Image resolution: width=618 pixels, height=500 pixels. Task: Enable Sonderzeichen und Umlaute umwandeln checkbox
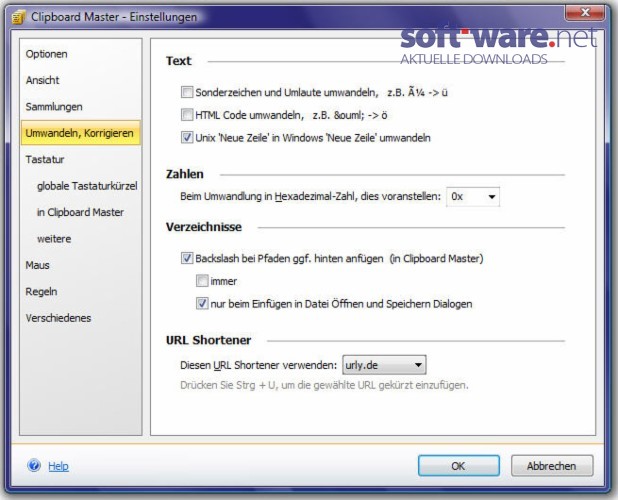click(187, 92)
